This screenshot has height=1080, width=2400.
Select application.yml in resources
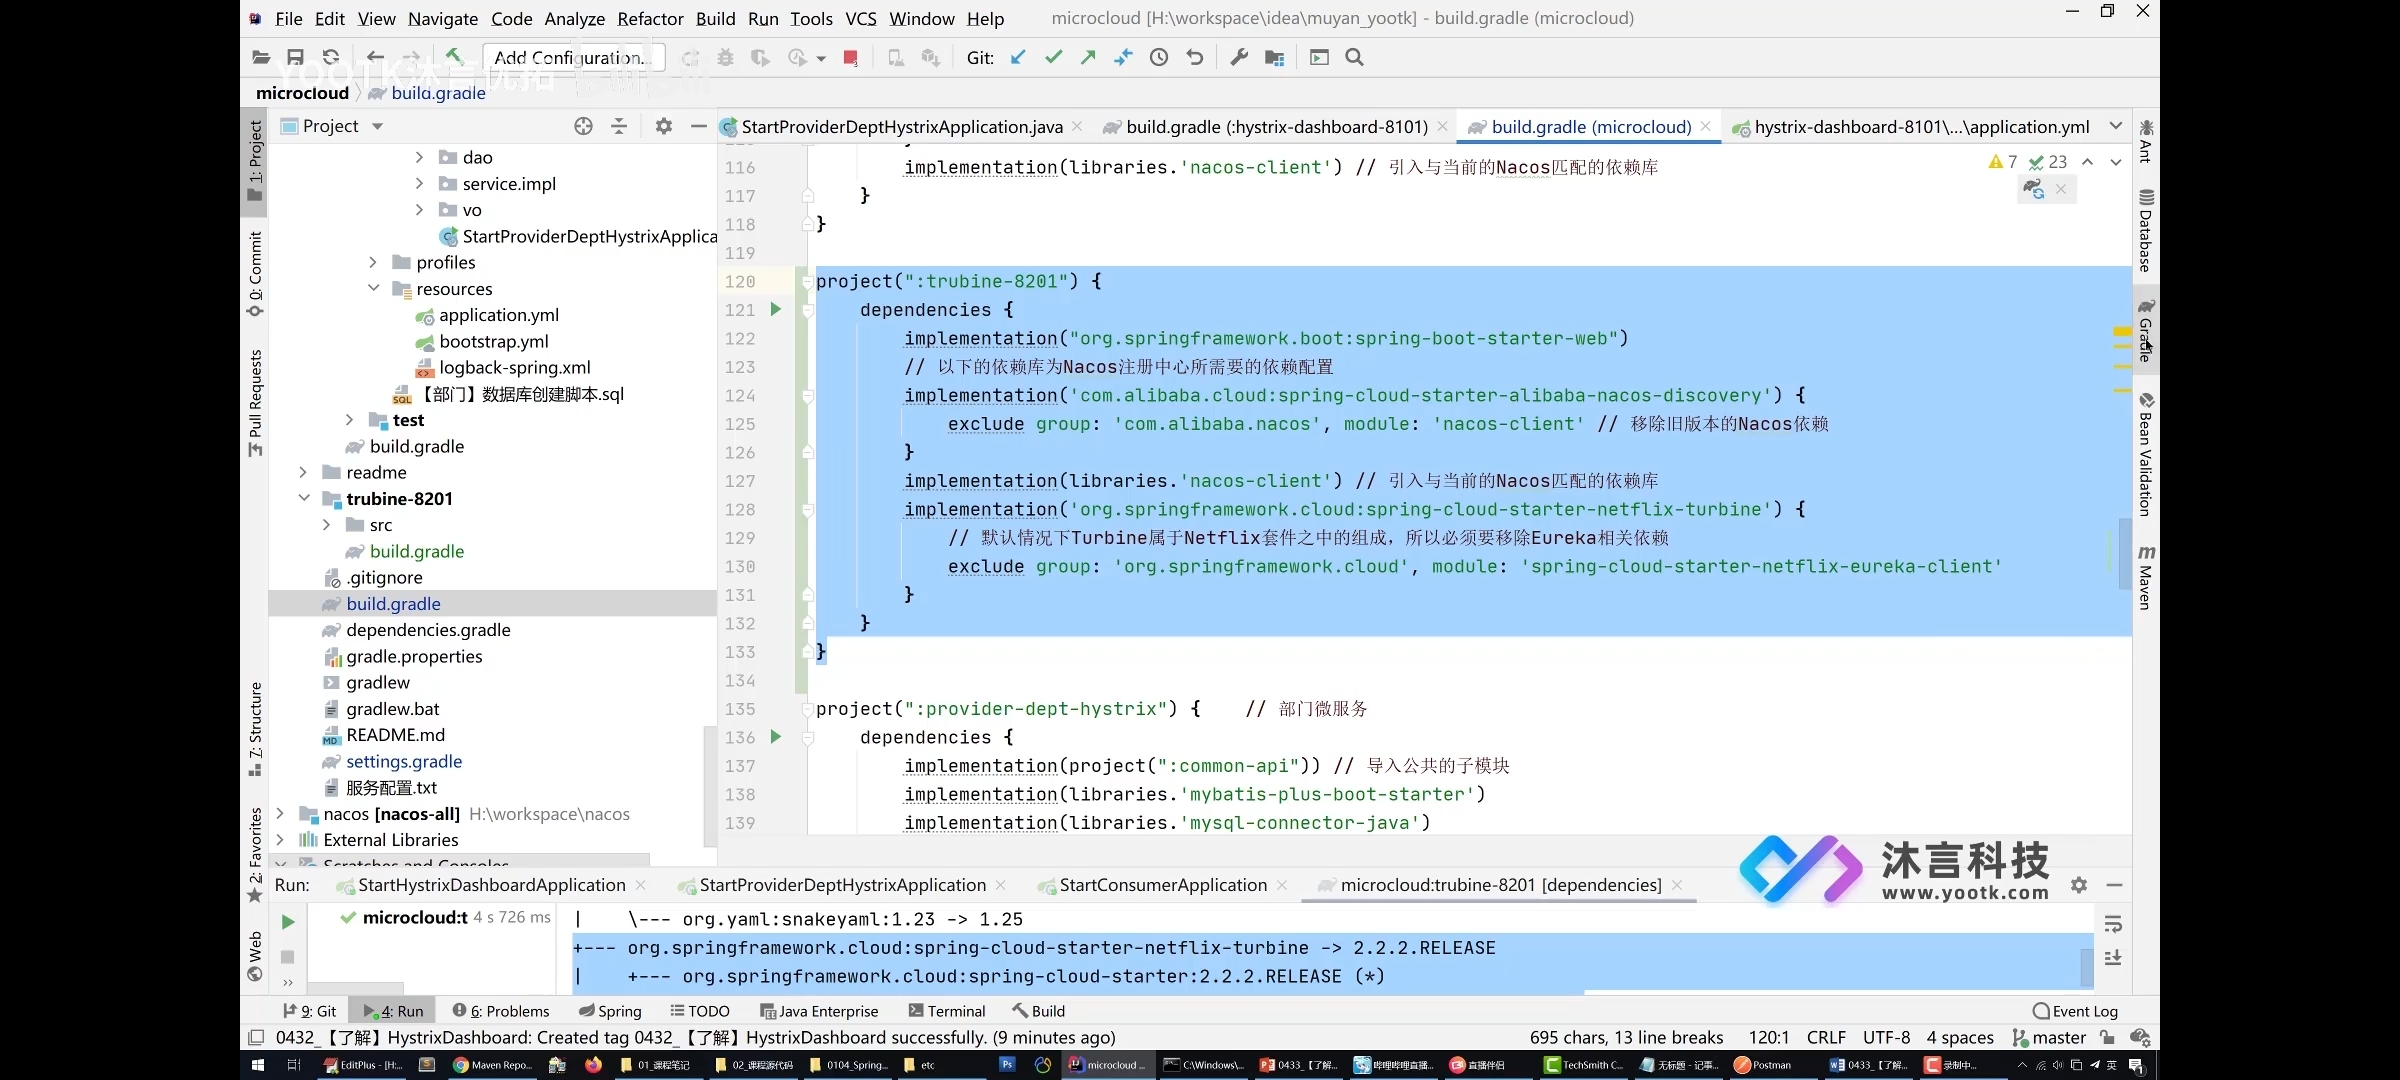point(498,315)
